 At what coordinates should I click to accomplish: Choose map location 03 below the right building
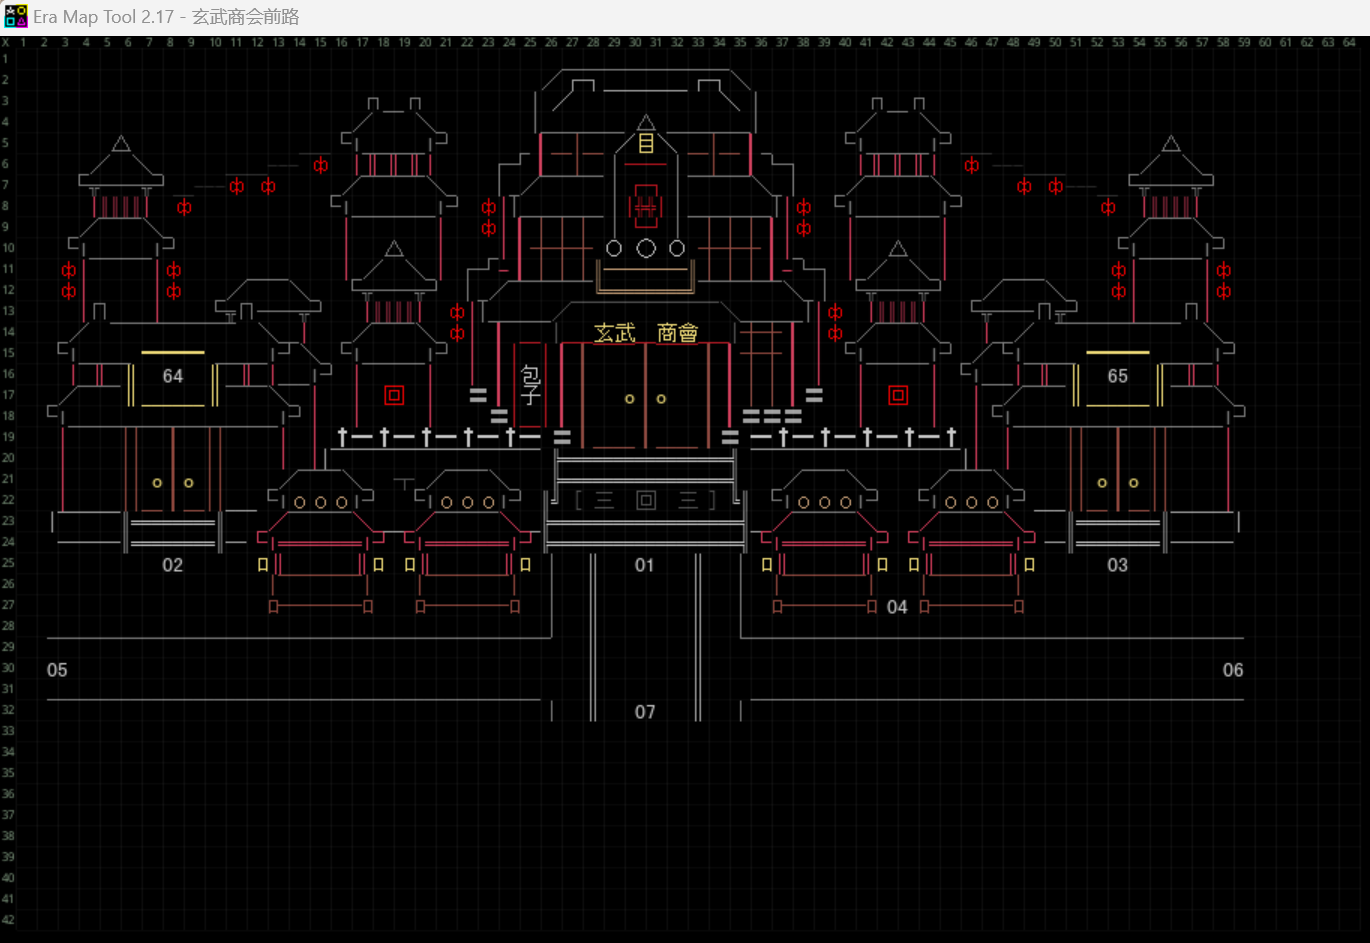click(x=1118, y=566)
